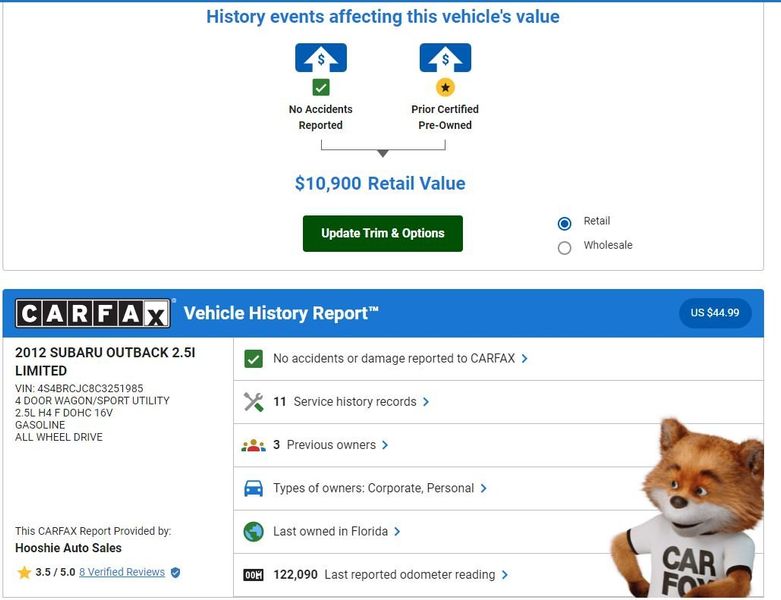Click the GASOLINE fuel type text

tap(40, 425)
